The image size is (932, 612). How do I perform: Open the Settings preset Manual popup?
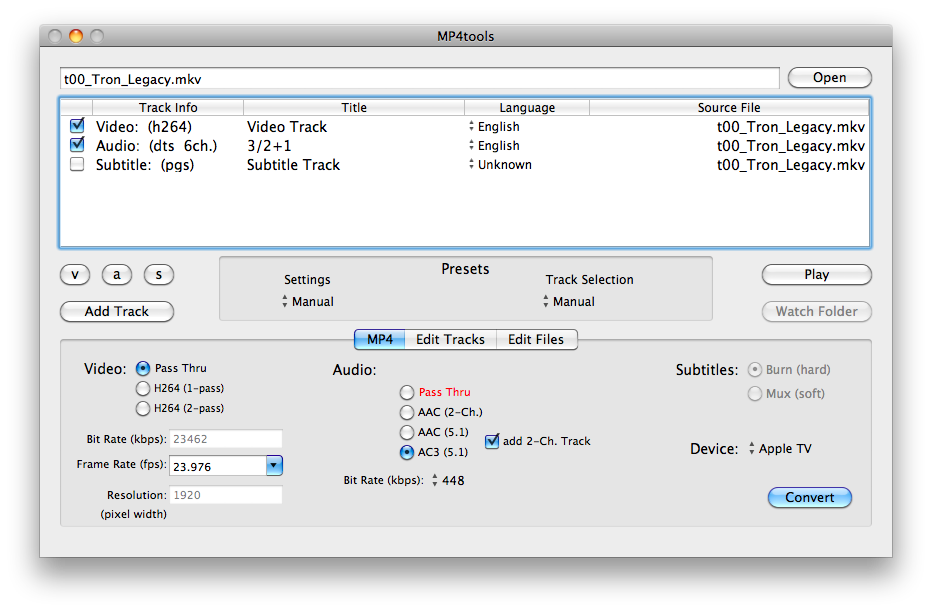coord(308,301)
